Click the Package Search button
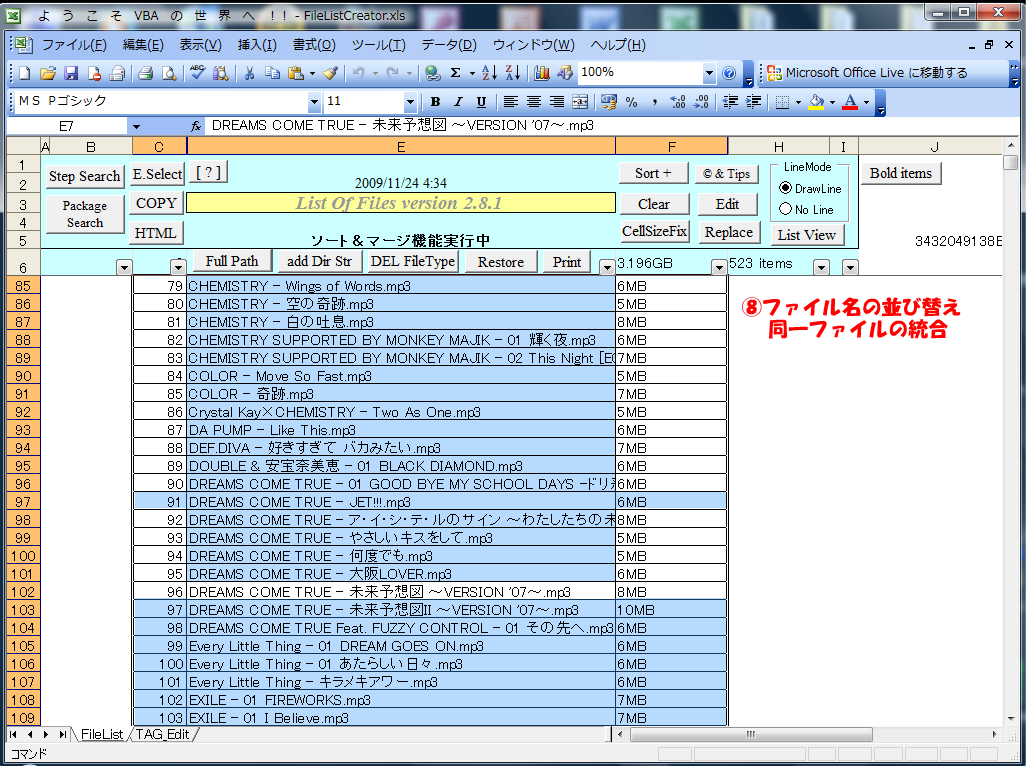This screenshot has width=1026, height=766. pos(84,214)
